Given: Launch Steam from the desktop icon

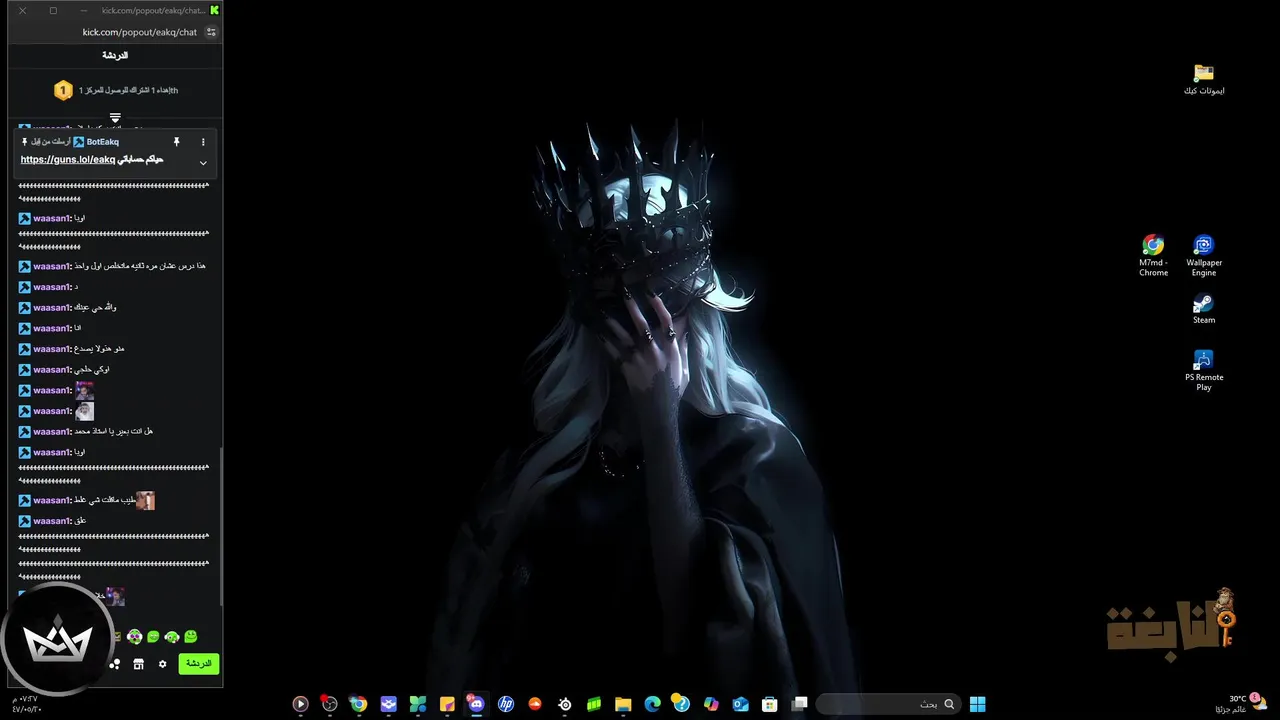Looking at the screenshot, I should coord(1204,309).
